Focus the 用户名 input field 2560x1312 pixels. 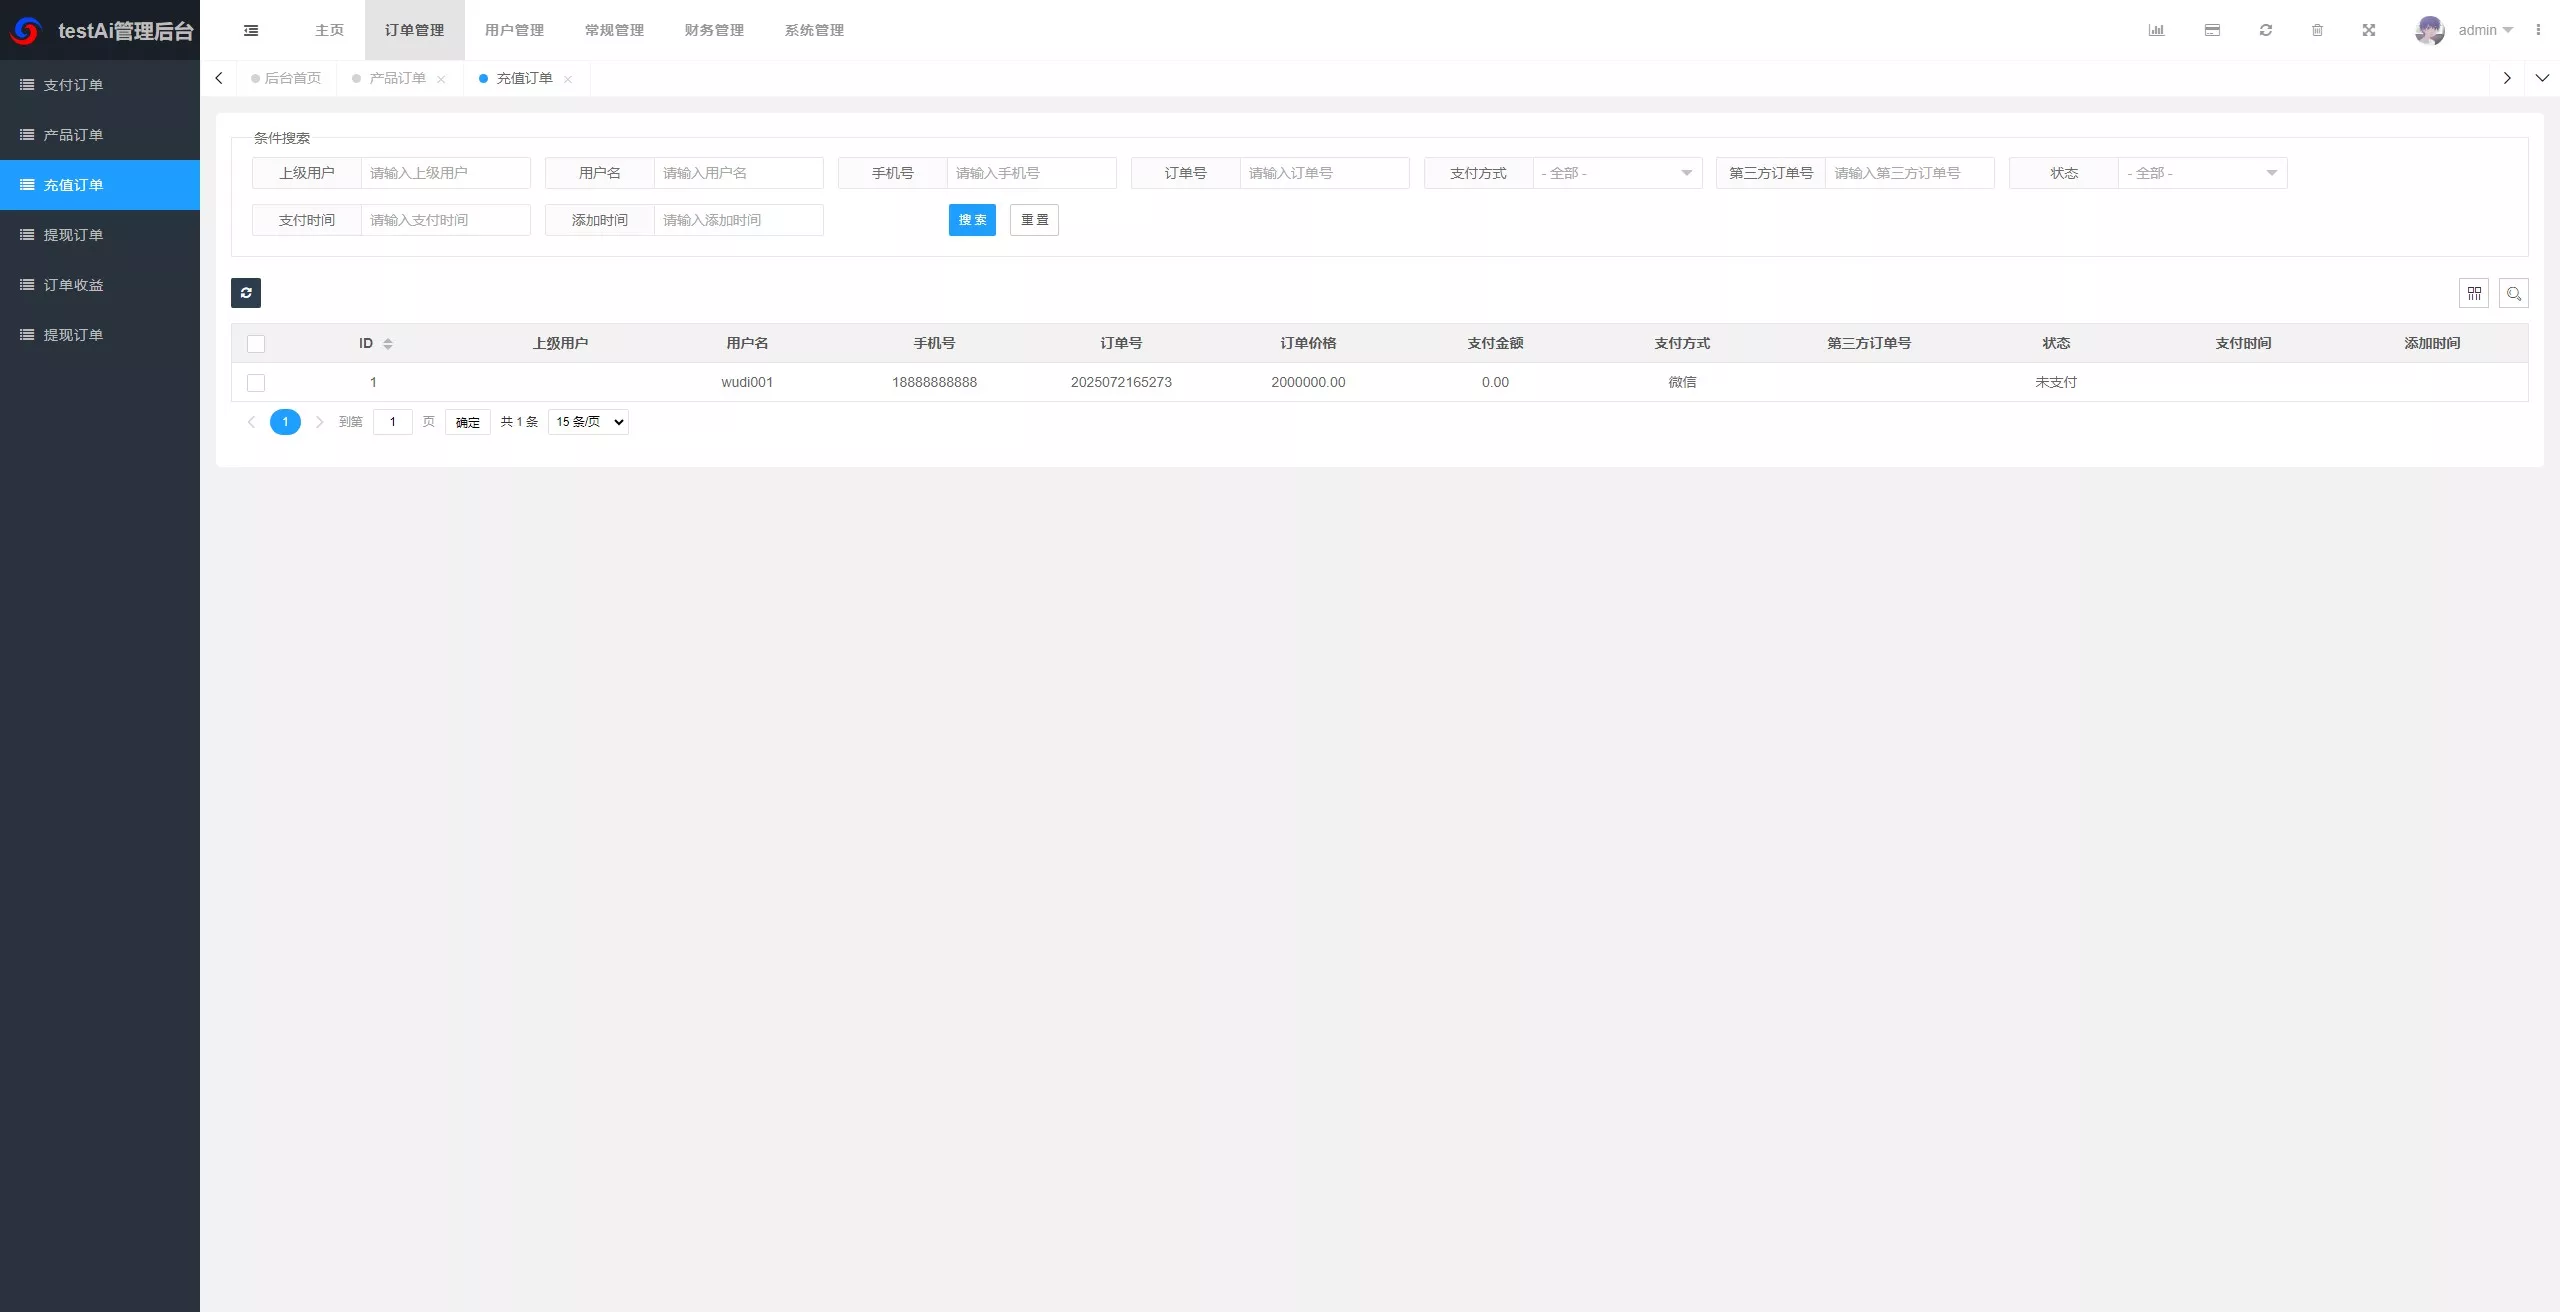(x=738, y=173)
